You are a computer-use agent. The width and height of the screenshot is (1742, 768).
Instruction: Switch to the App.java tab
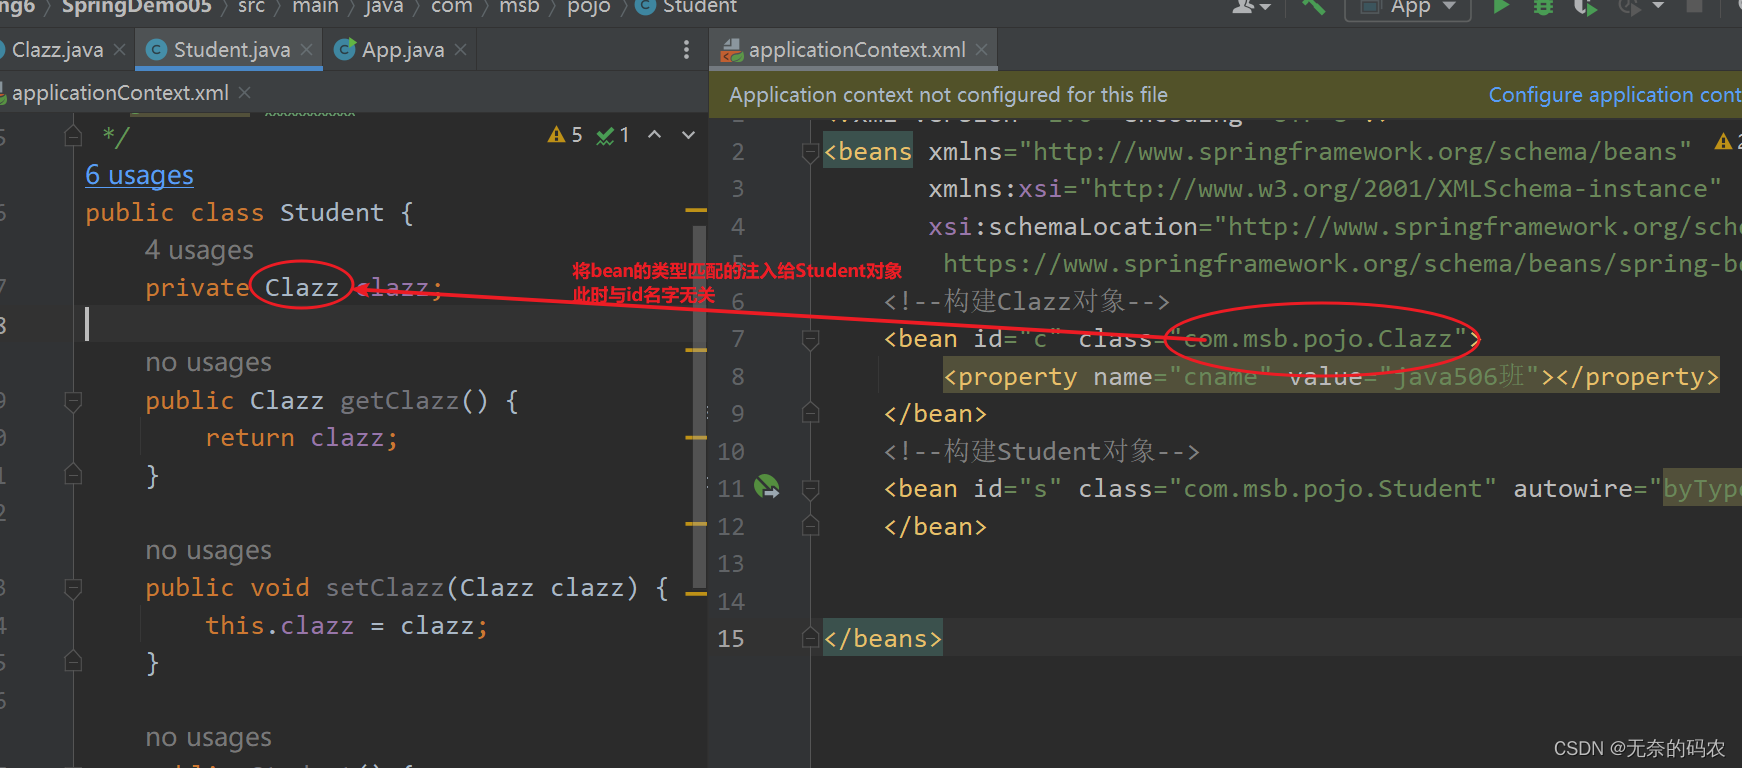coord(402,49)
